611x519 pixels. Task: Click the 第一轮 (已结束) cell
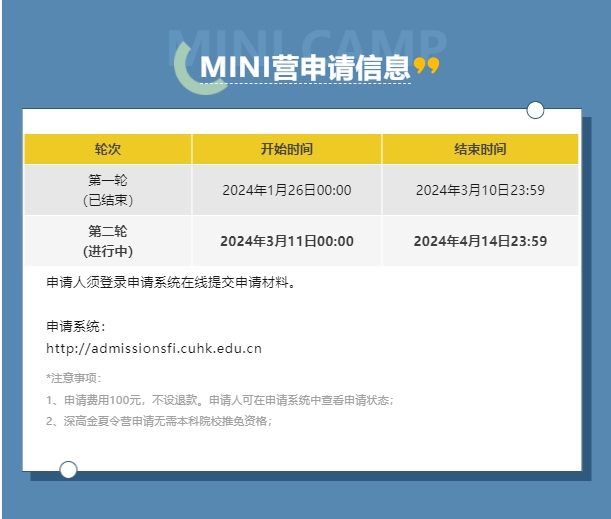point(108,190)
